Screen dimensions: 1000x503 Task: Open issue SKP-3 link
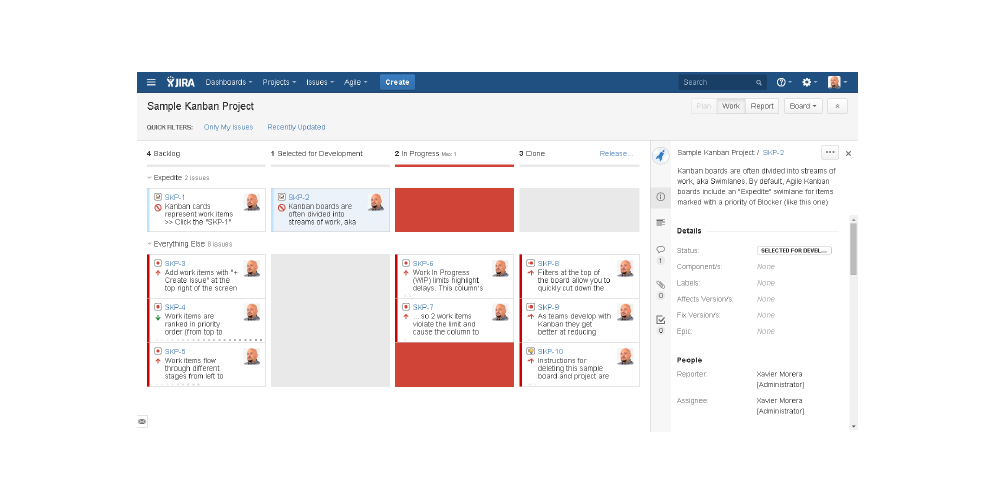pos(175,263)
